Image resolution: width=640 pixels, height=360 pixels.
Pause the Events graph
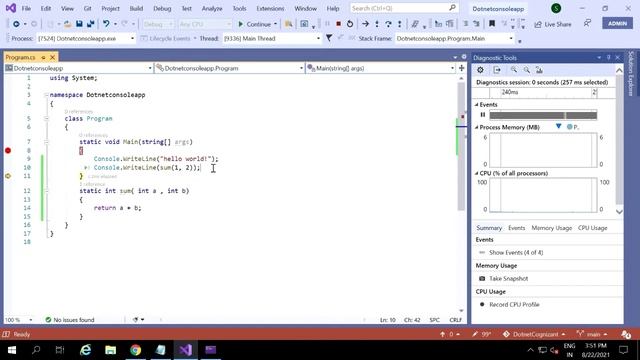(x=482, y=115)
